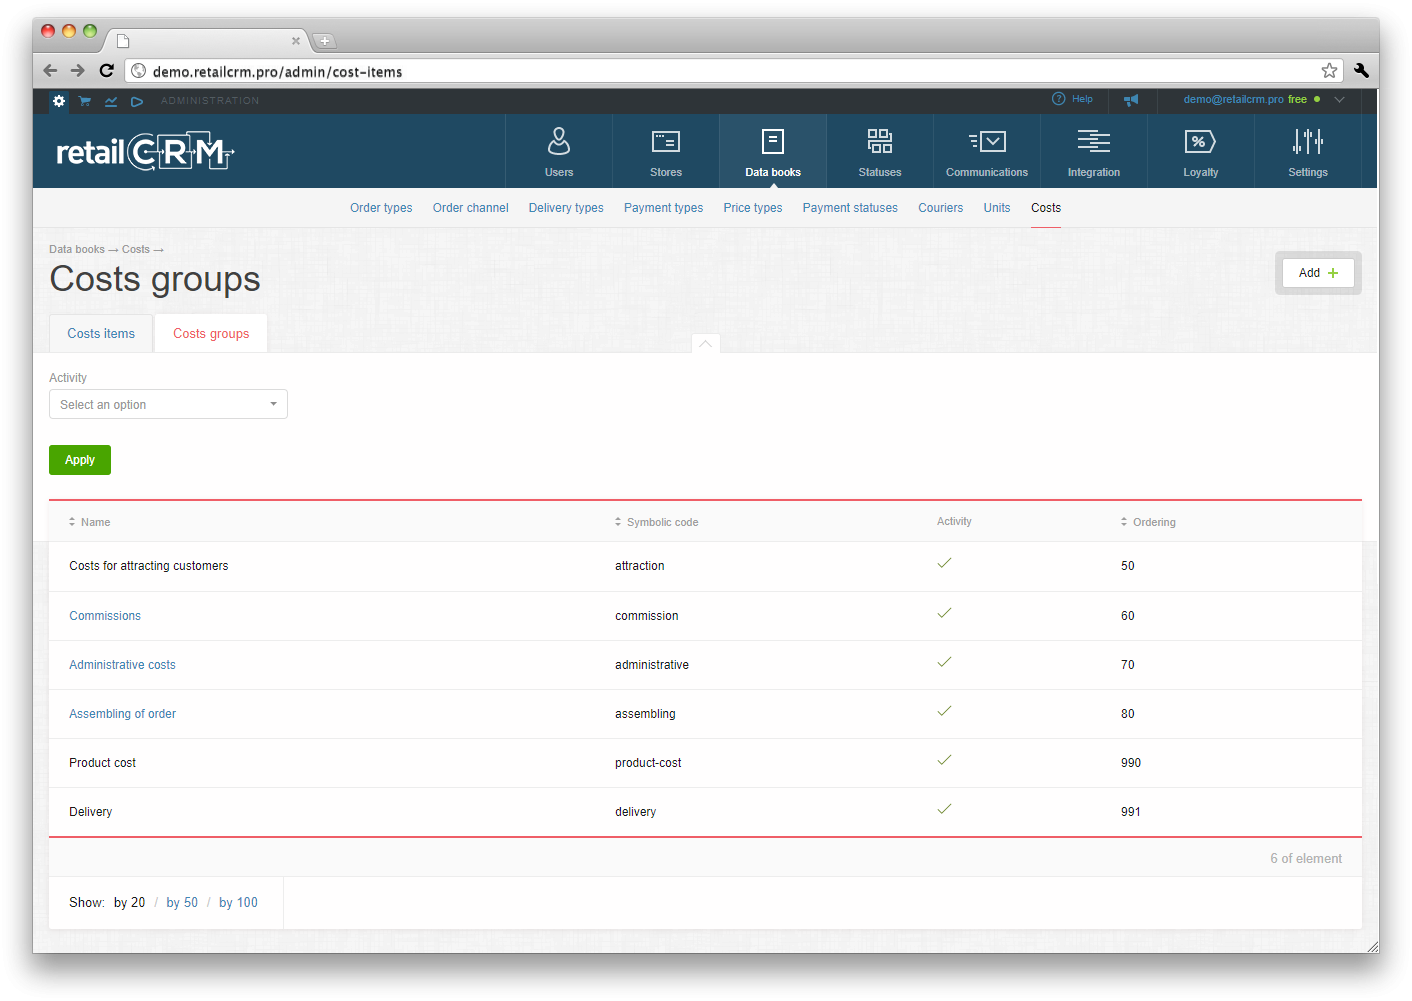Click the Help question mark icon
The width and height of the screenshot is (1412, 1001).
coord(1059,99)
